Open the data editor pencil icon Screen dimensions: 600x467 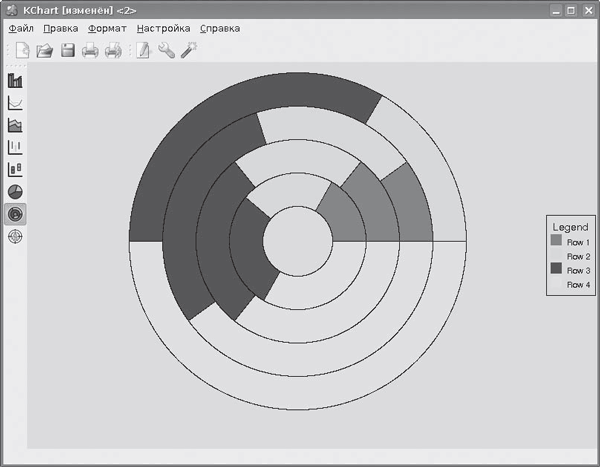pos(143,51)
